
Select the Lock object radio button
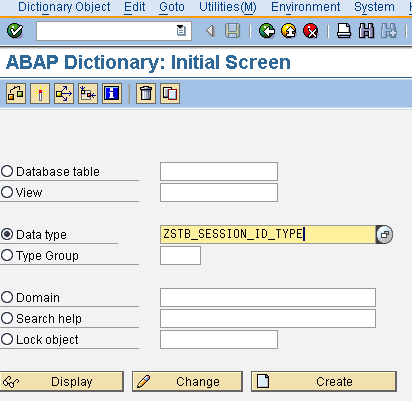coord(7,339)
